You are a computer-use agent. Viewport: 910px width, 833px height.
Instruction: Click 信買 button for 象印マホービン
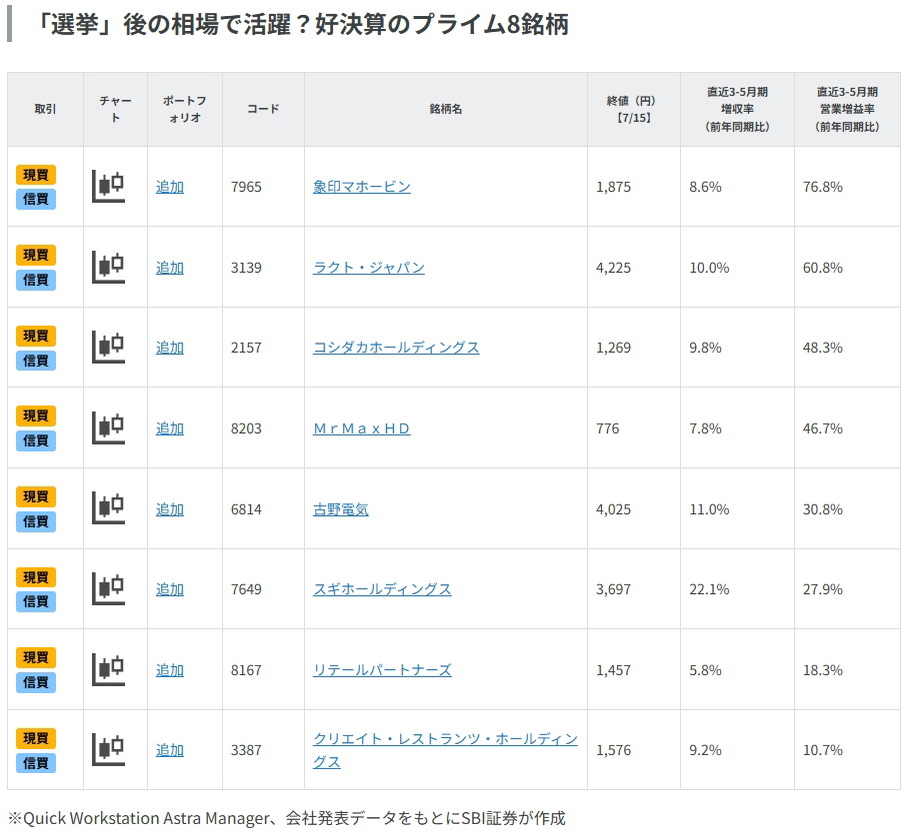click(x=36, y=199)
